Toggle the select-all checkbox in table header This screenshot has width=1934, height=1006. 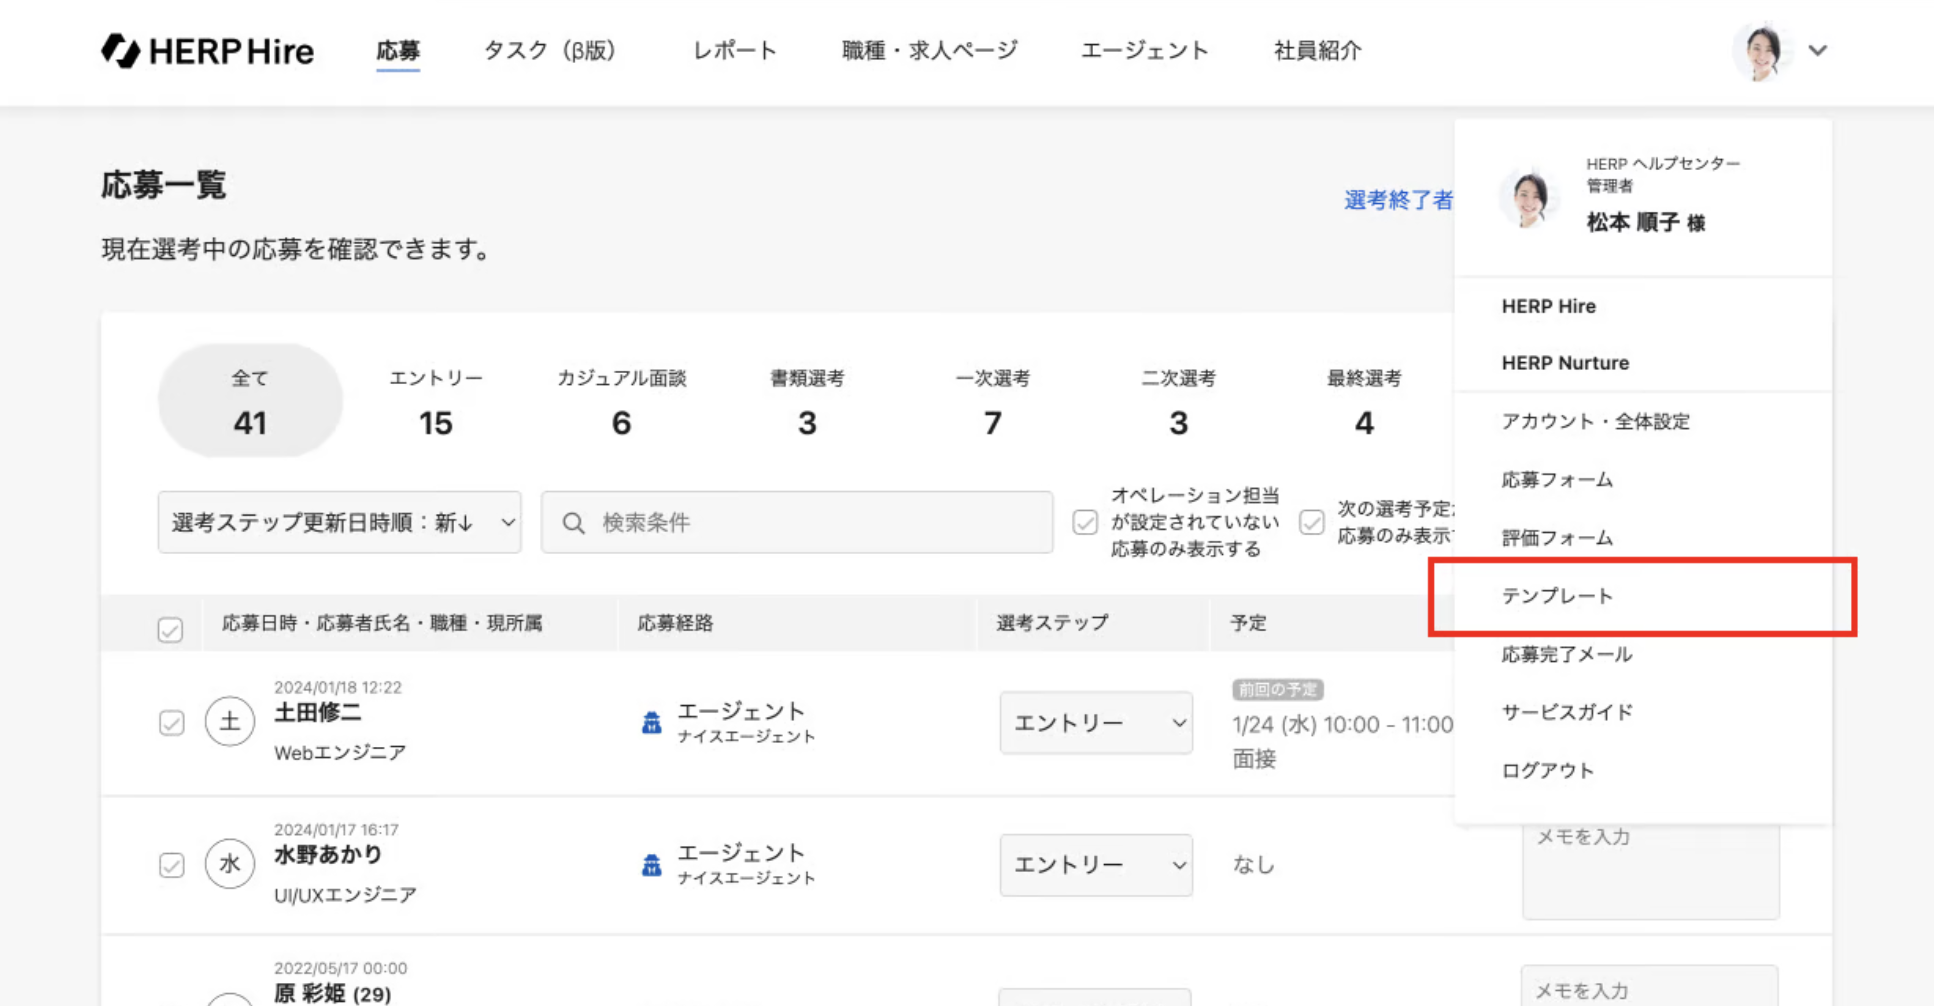(170, 629)
